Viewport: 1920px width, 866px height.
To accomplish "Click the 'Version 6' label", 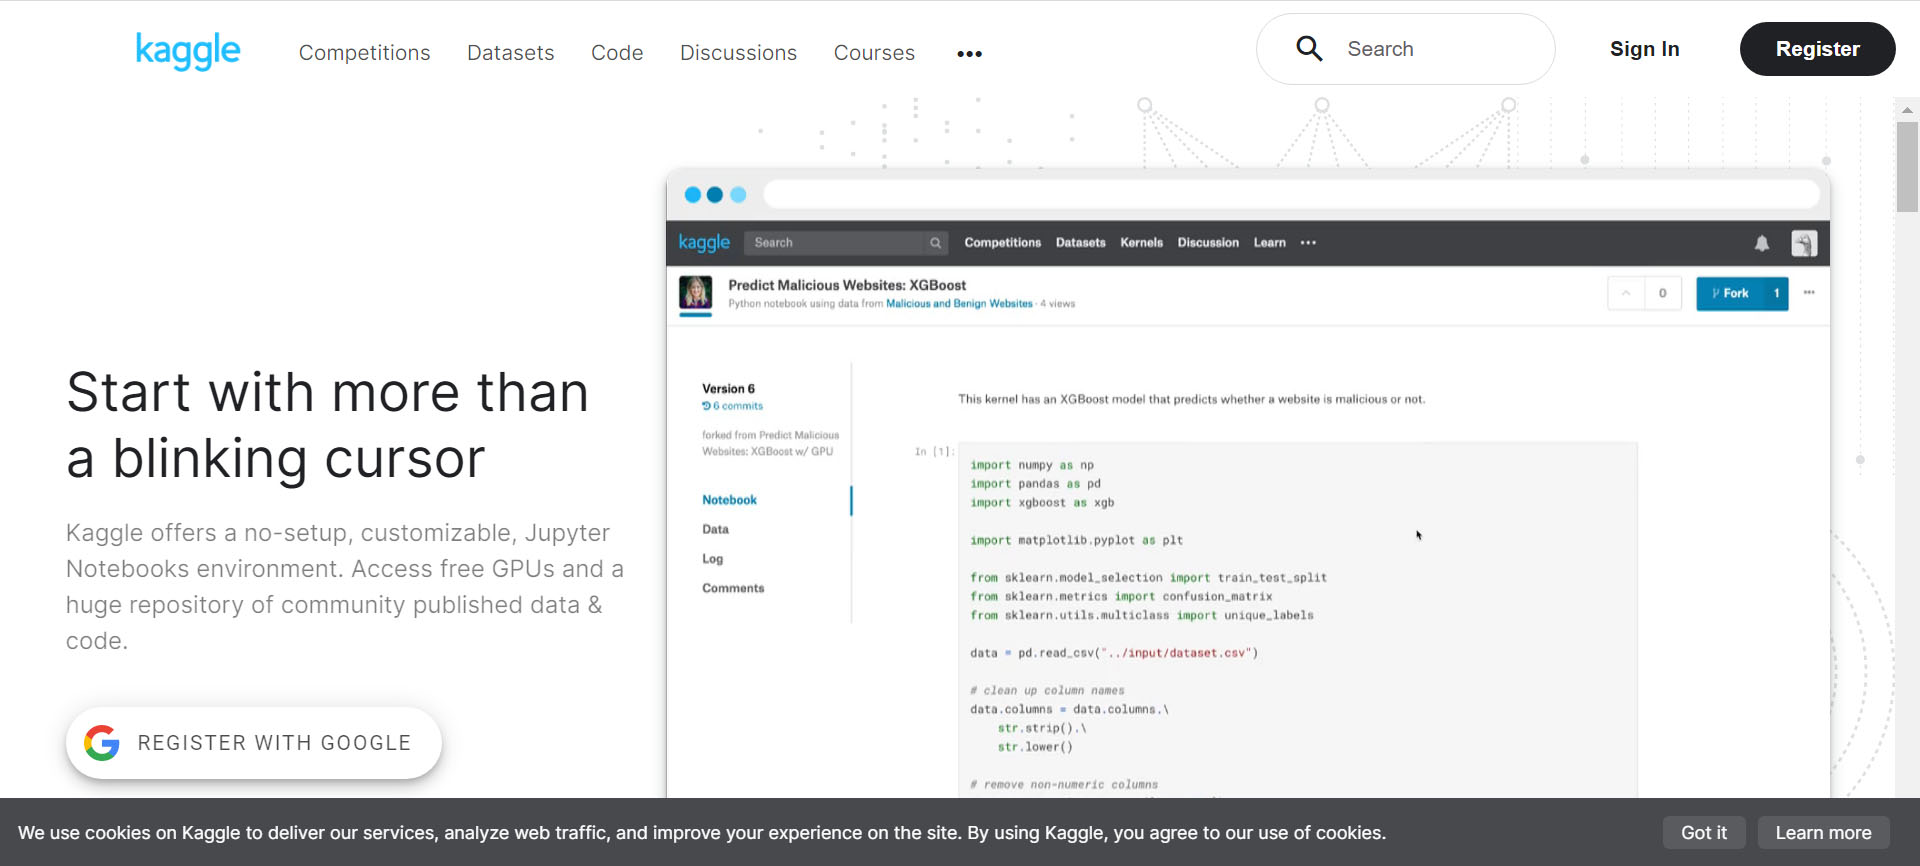I will click(728, 389).
